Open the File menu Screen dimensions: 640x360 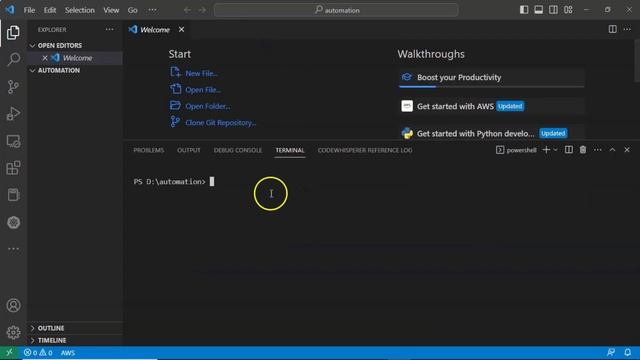pyautogui.click(x=29, y=10)
